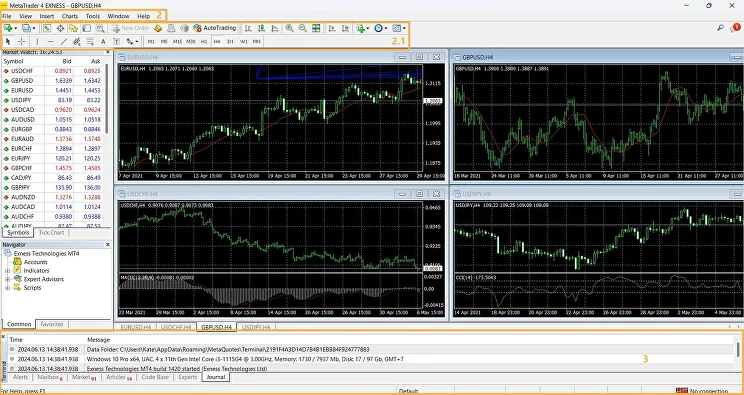744x395 pixels.
Task: Switch timeframe to W1
Action: coord(243,41)
